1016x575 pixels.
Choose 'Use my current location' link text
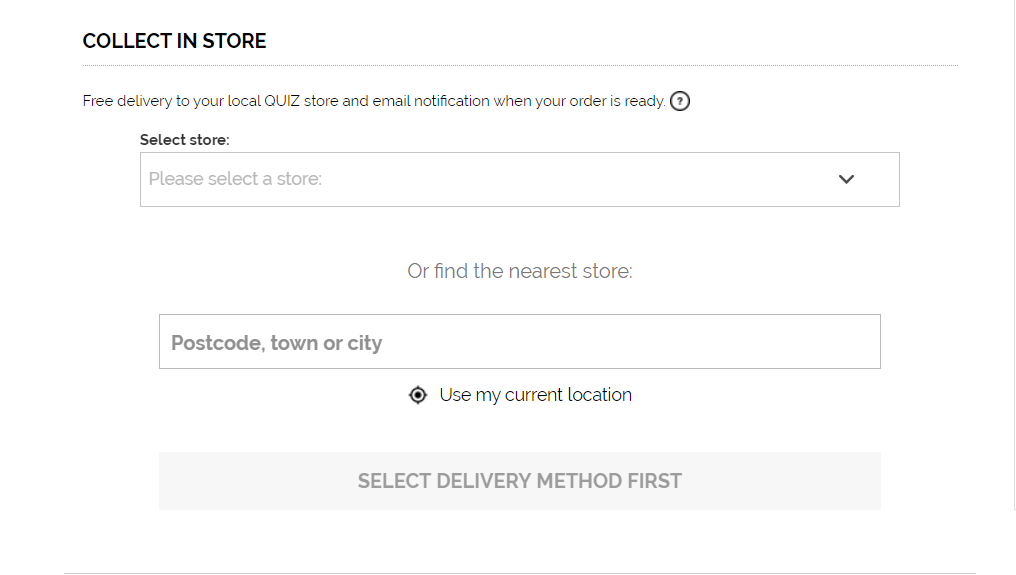point(535,395)
